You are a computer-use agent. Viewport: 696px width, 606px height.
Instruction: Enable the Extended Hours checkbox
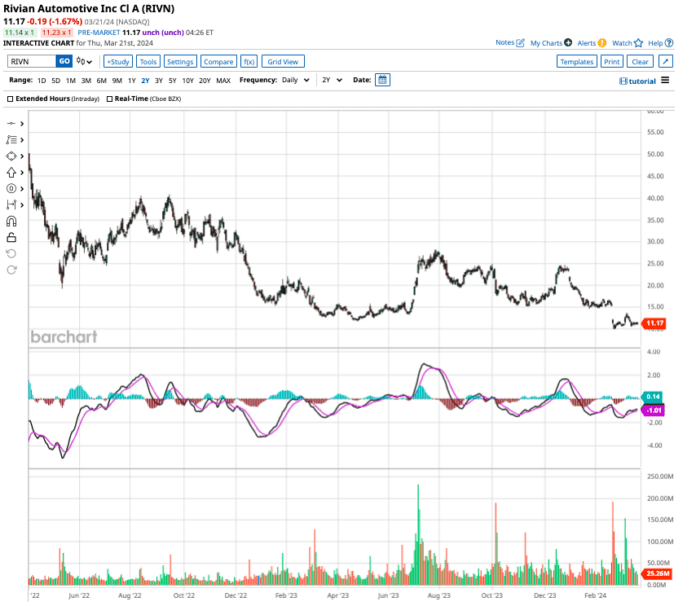point(10,99)
